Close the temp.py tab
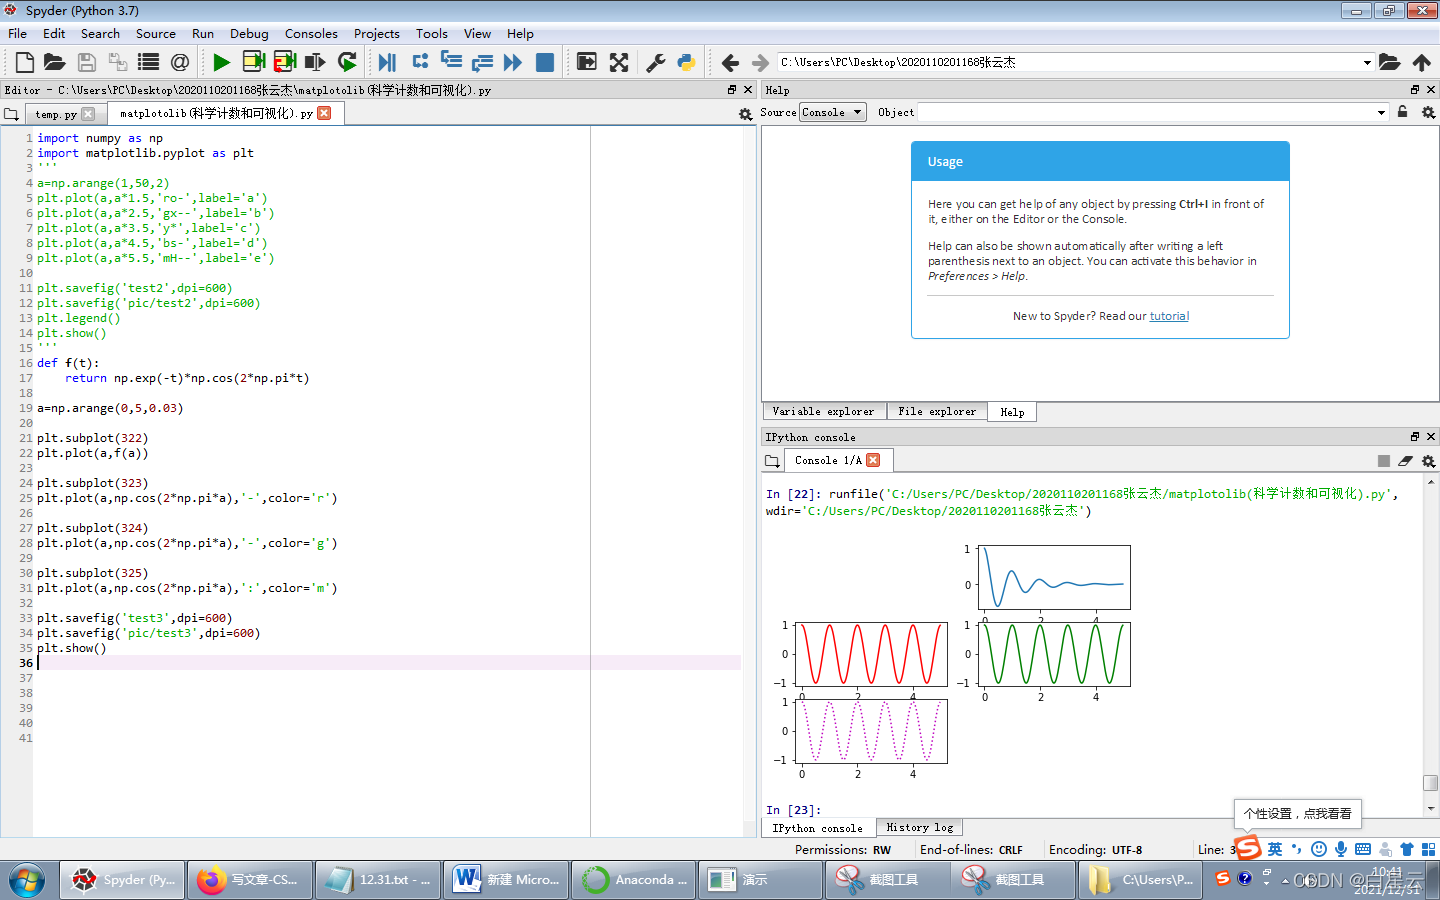Screen dimensions: 1440x900 click(x=88, y=114)
